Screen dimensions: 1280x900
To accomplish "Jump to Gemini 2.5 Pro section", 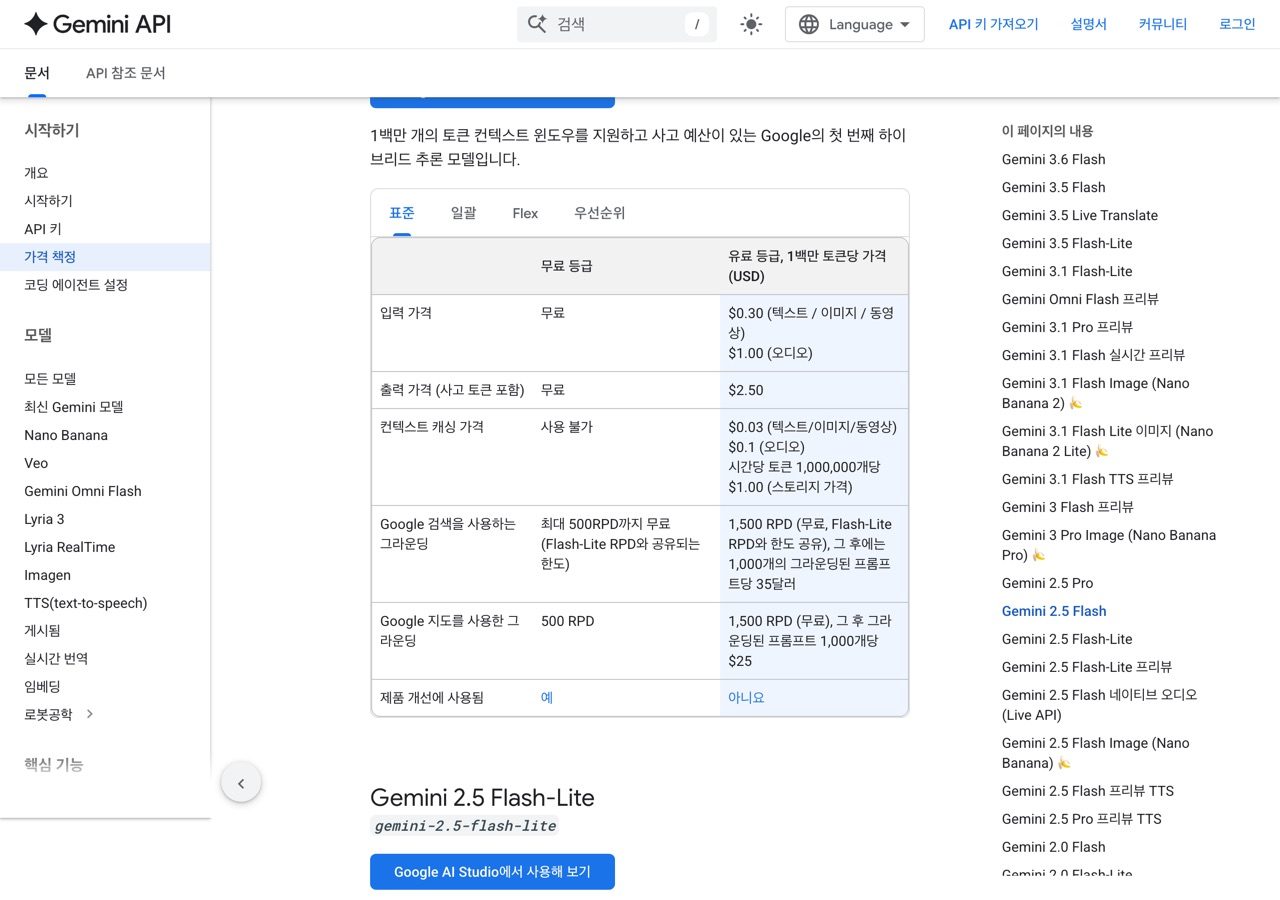I will [x=1048, y=583].
